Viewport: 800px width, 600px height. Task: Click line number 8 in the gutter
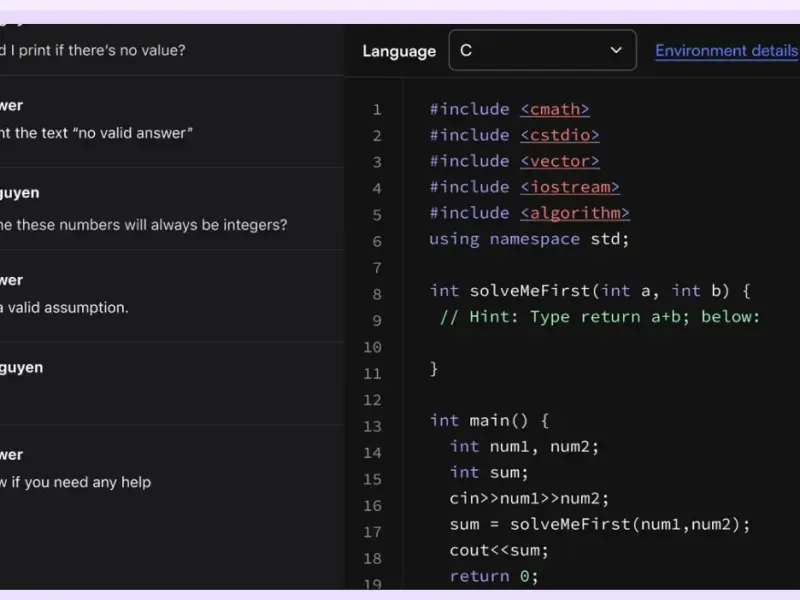click(x=376, y=294)
